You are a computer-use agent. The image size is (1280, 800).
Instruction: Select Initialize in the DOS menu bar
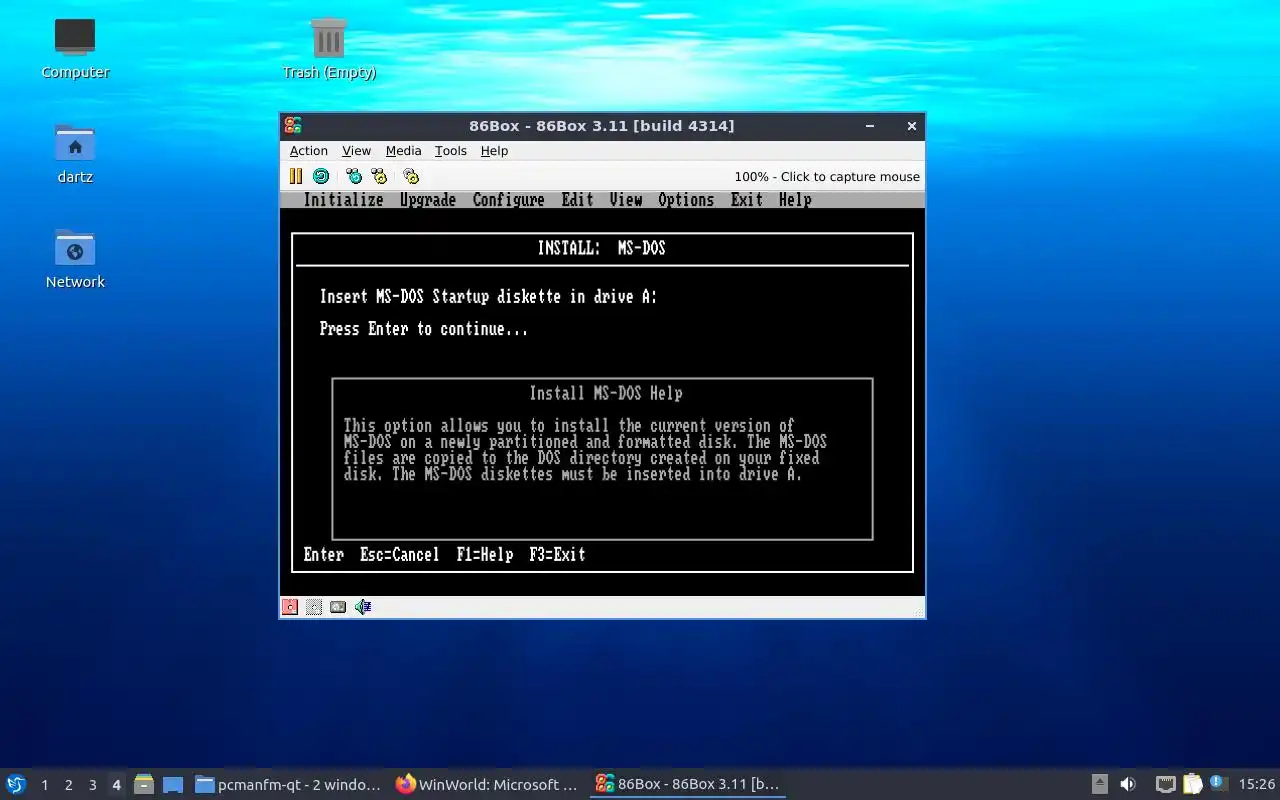(x=343, y=200)
